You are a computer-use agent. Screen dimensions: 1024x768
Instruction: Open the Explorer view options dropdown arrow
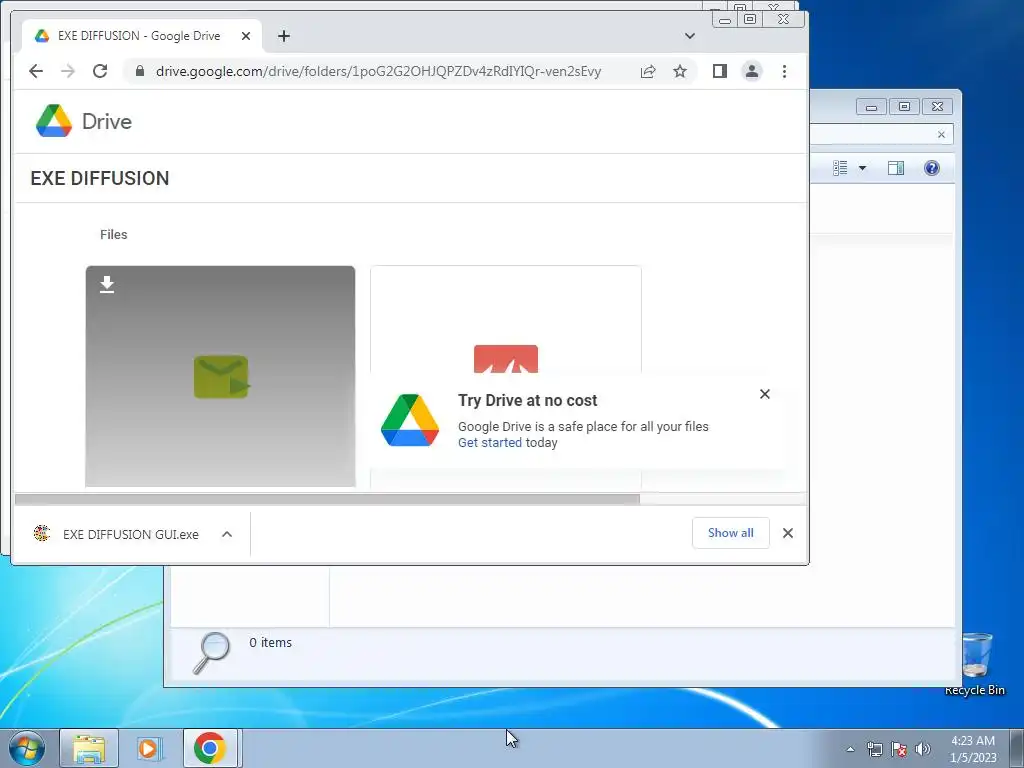(x=862, y=168)
